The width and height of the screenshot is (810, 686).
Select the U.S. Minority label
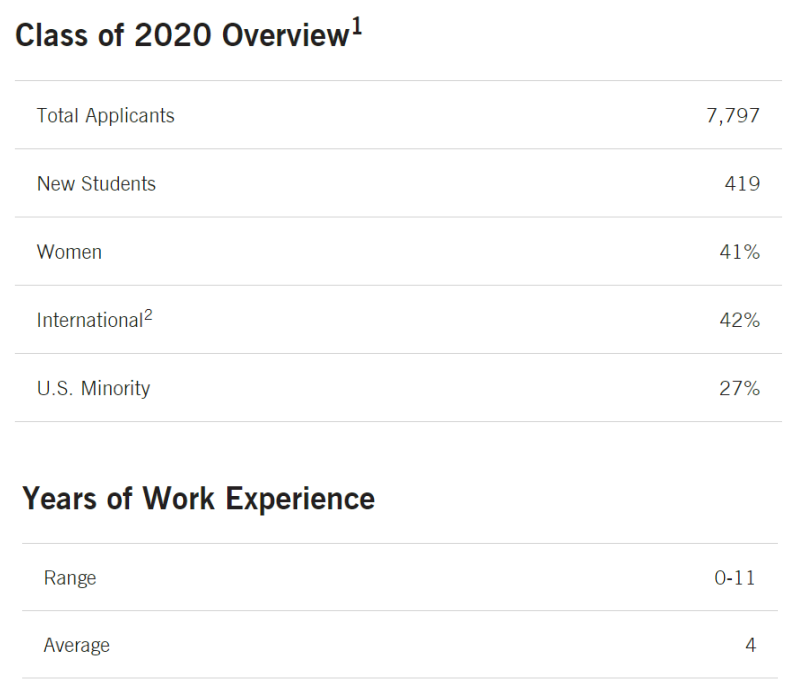click(x=93, y=389)
